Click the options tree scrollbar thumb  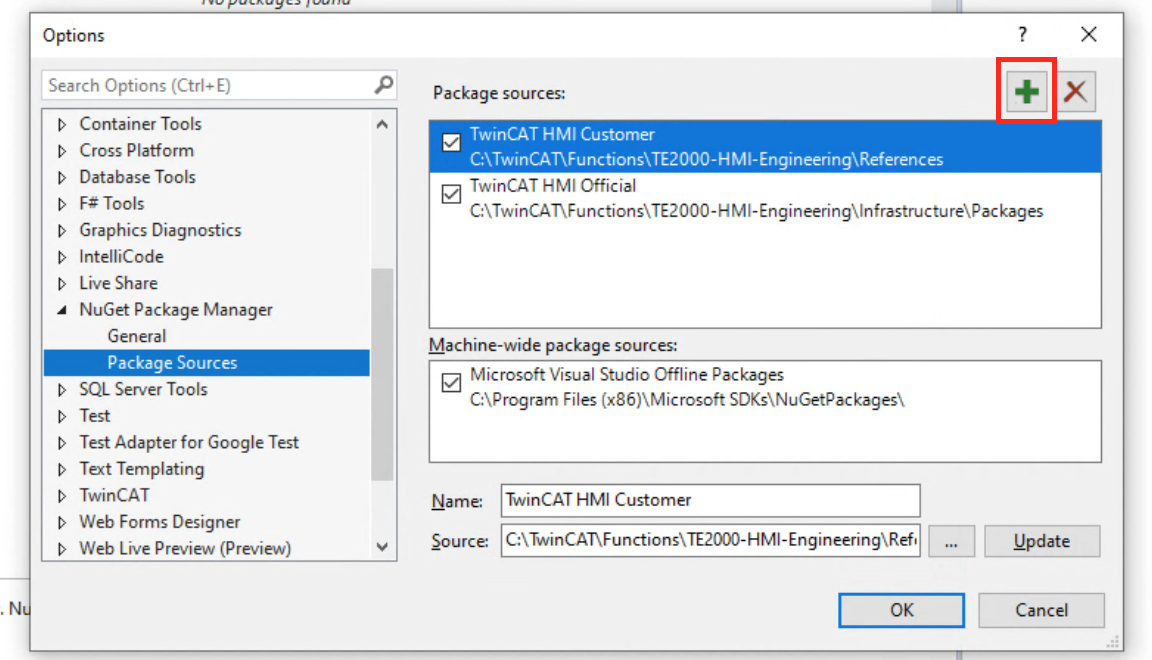pos(382,374)
